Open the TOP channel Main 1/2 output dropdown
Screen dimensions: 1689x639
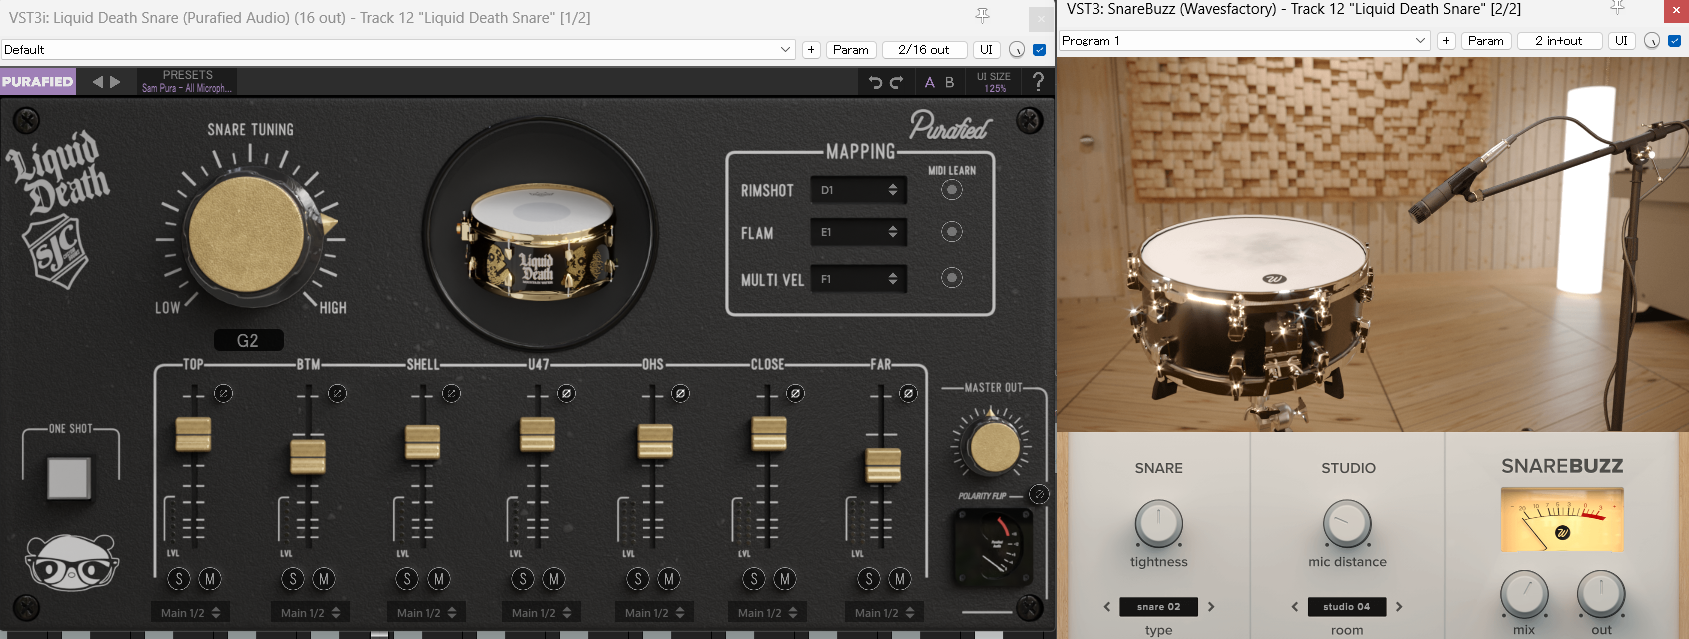click(x=190, y=613)
